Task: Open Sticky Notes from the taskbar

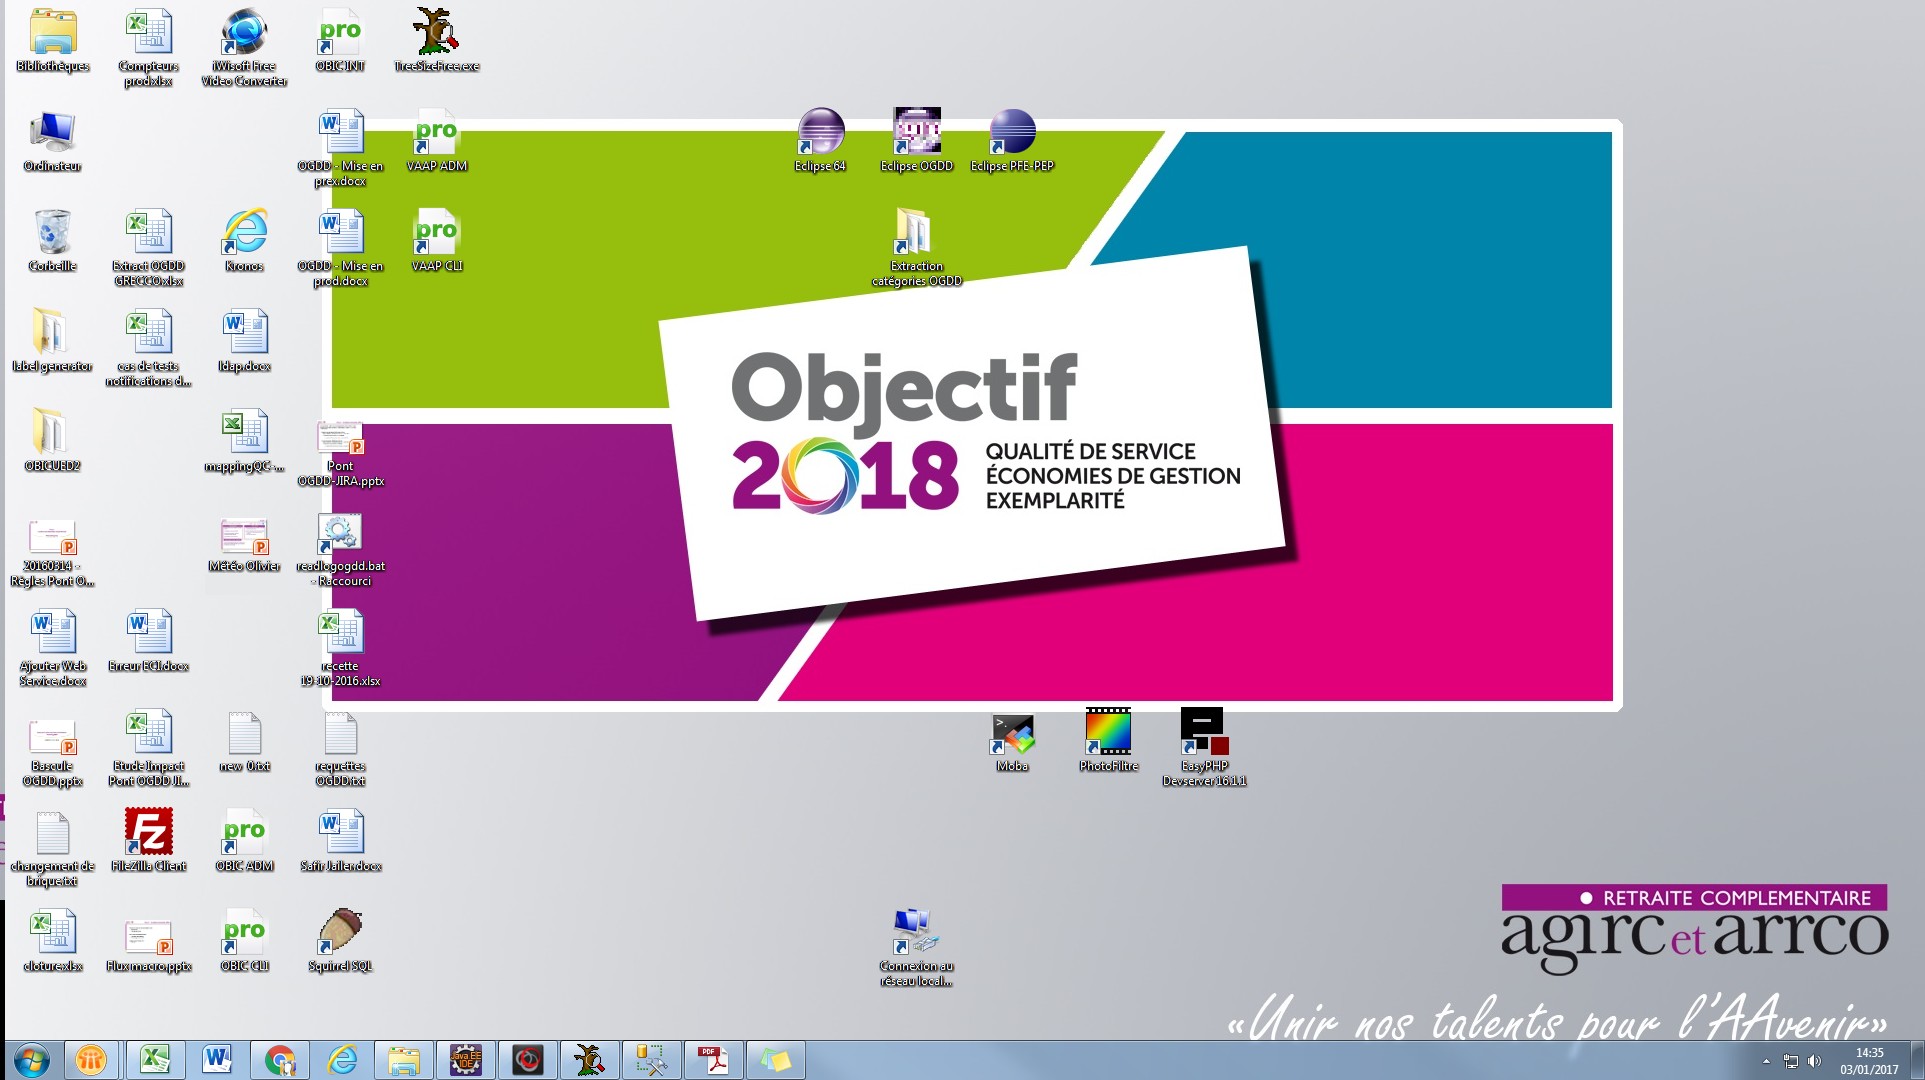Action: [776, 1060]
